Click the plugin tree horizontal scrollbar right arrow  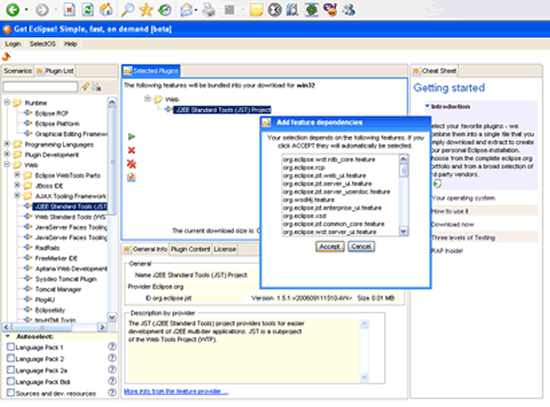pos(102,327)
